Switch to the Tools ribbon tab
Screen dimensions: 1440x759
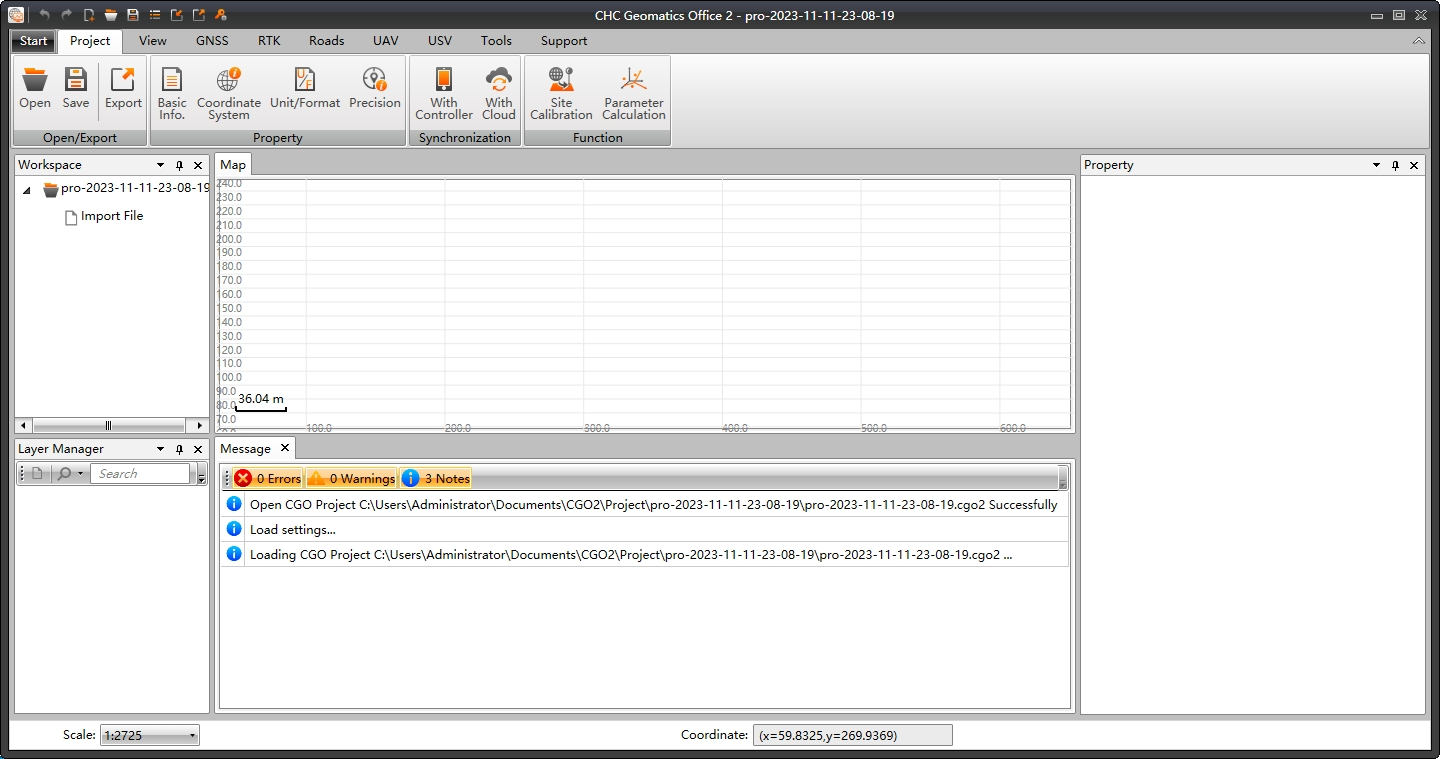(x=496, y=41)
